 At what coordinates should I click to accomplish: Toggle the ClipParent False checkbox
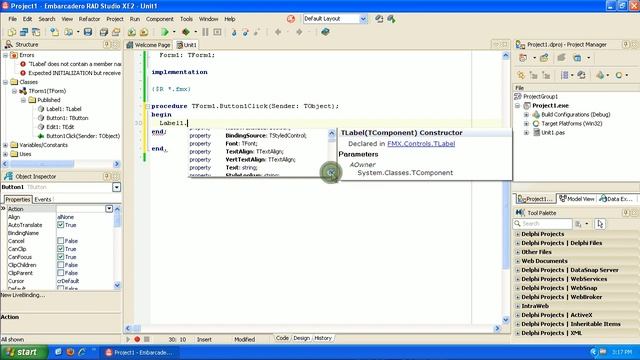point(60,273)
